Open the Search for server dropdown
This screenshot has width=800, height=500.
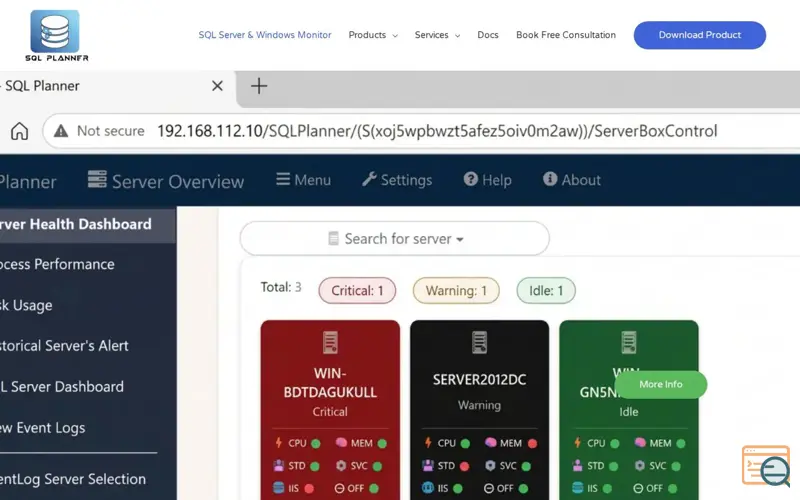(394, 238)
